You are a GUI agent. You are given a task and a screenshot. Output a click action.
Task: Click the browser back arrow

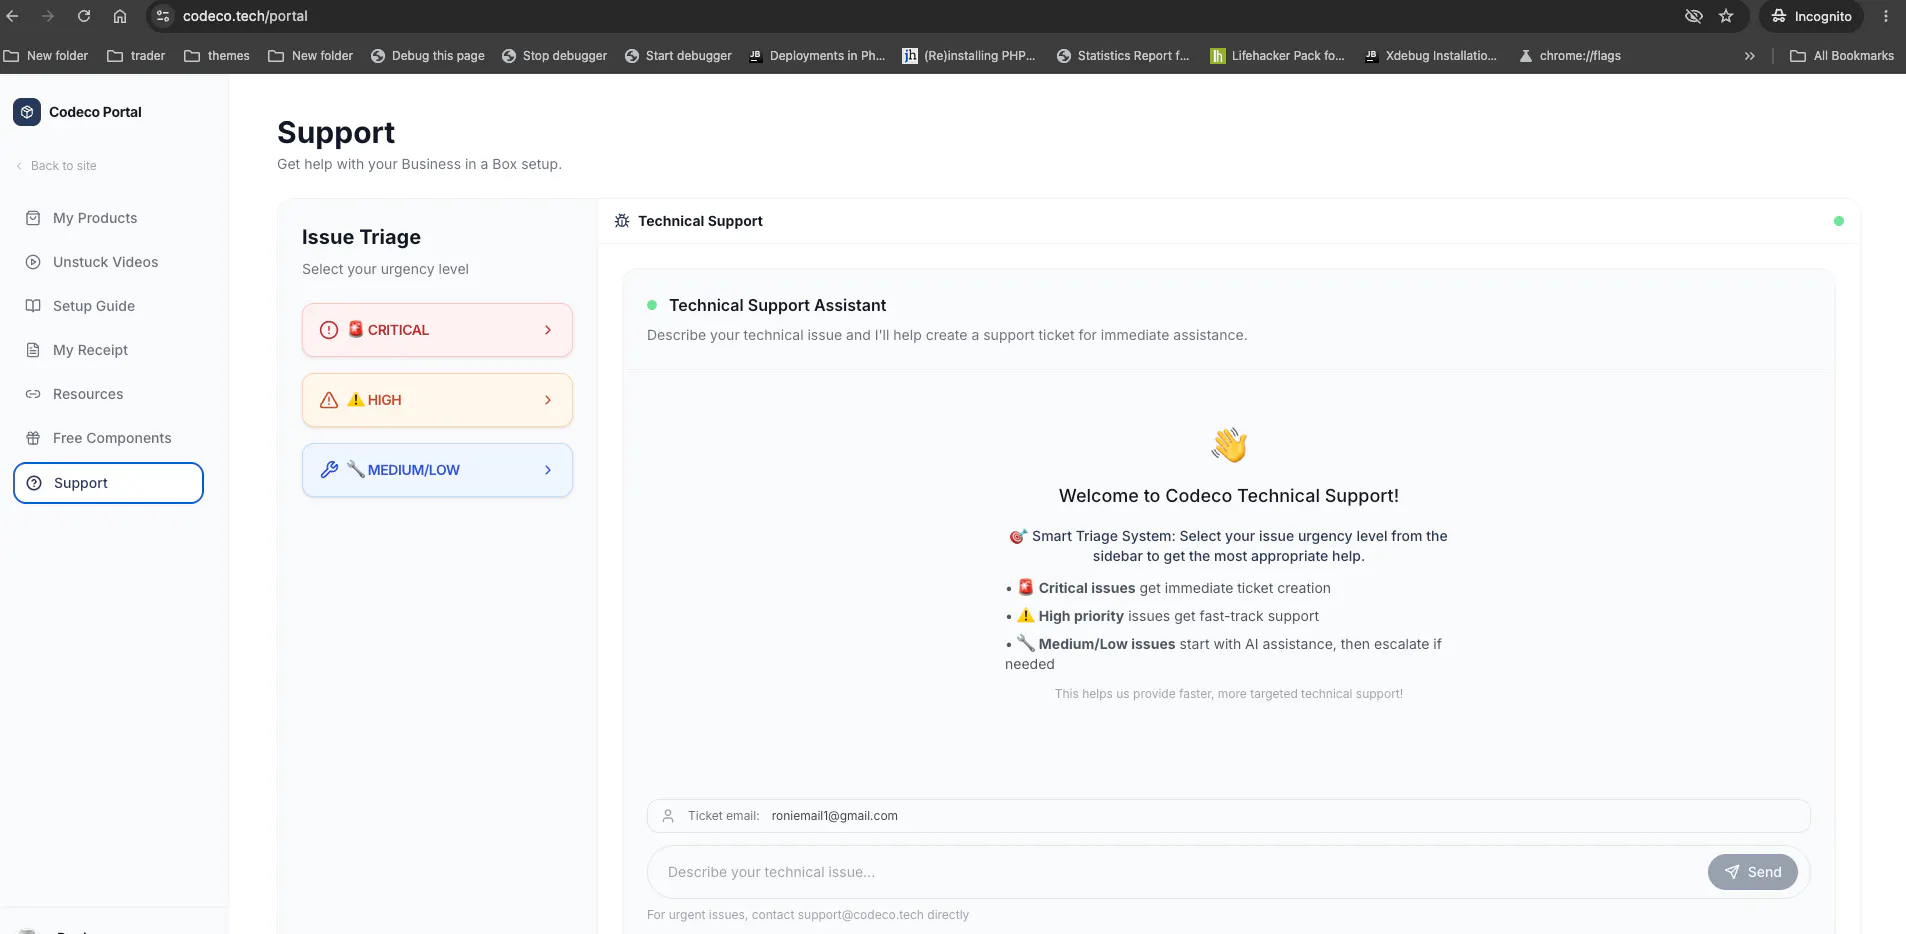coord(12,16)
